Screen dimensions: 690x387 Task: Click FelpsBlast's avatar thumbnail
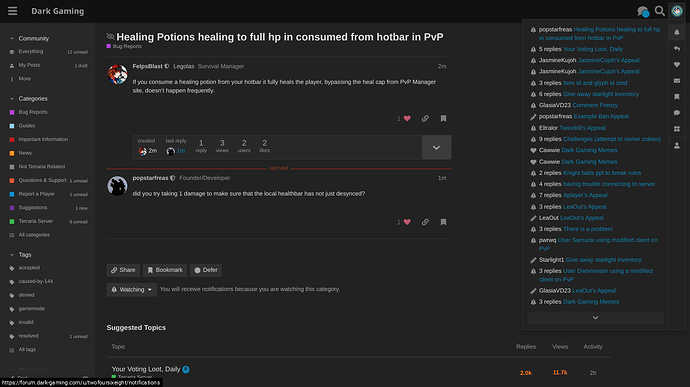point(117,74)
